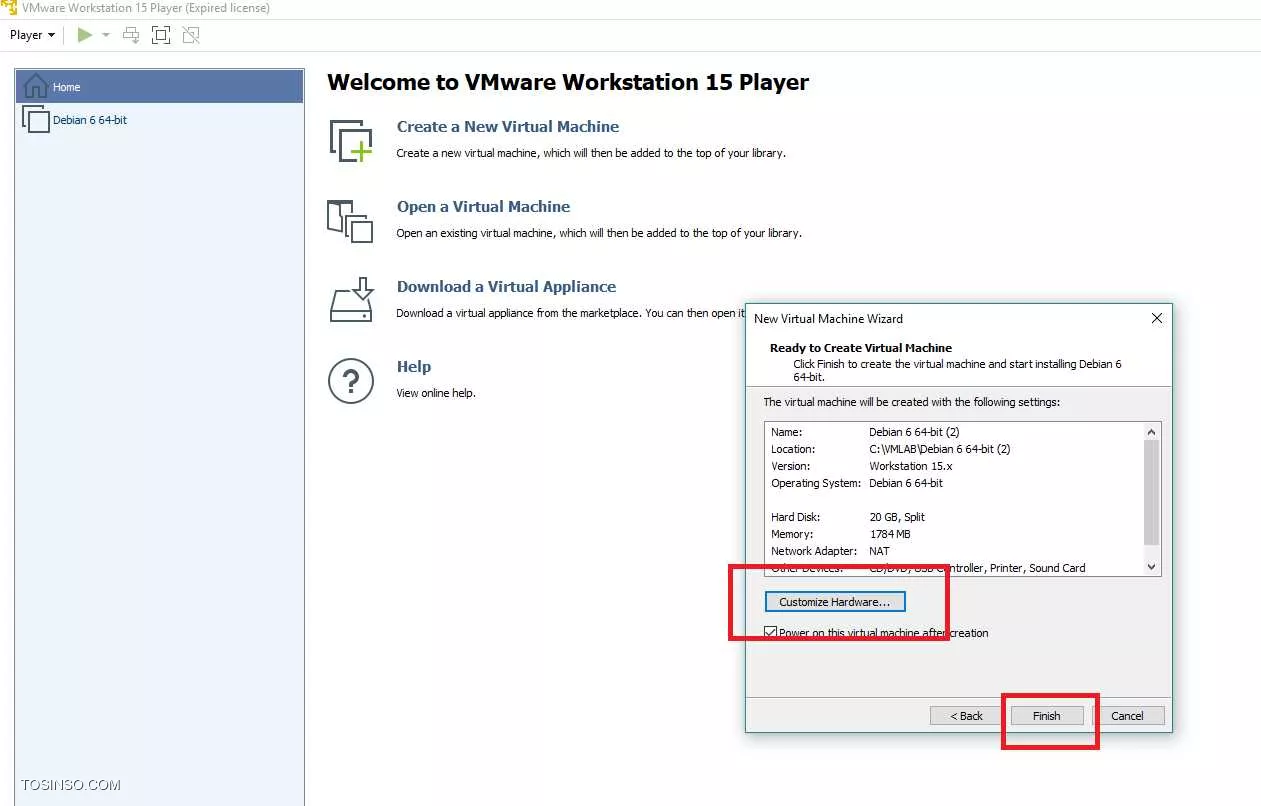Click the Help question mark icon

click(x=351, y=381)
